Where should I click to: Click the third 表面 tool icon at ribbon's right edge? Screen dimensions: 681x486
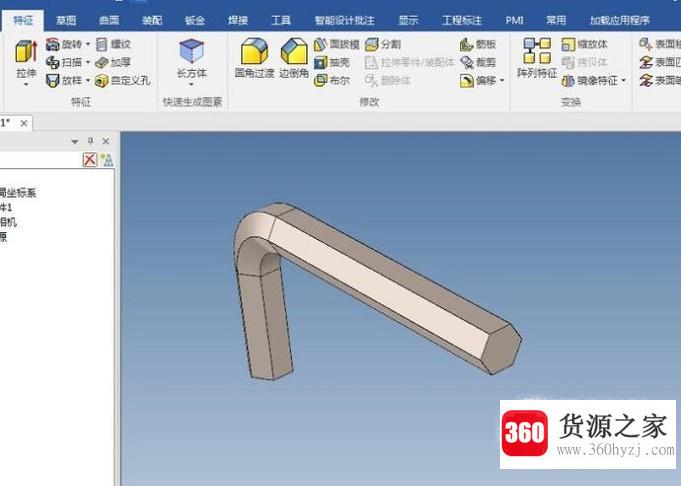point(646,80)
